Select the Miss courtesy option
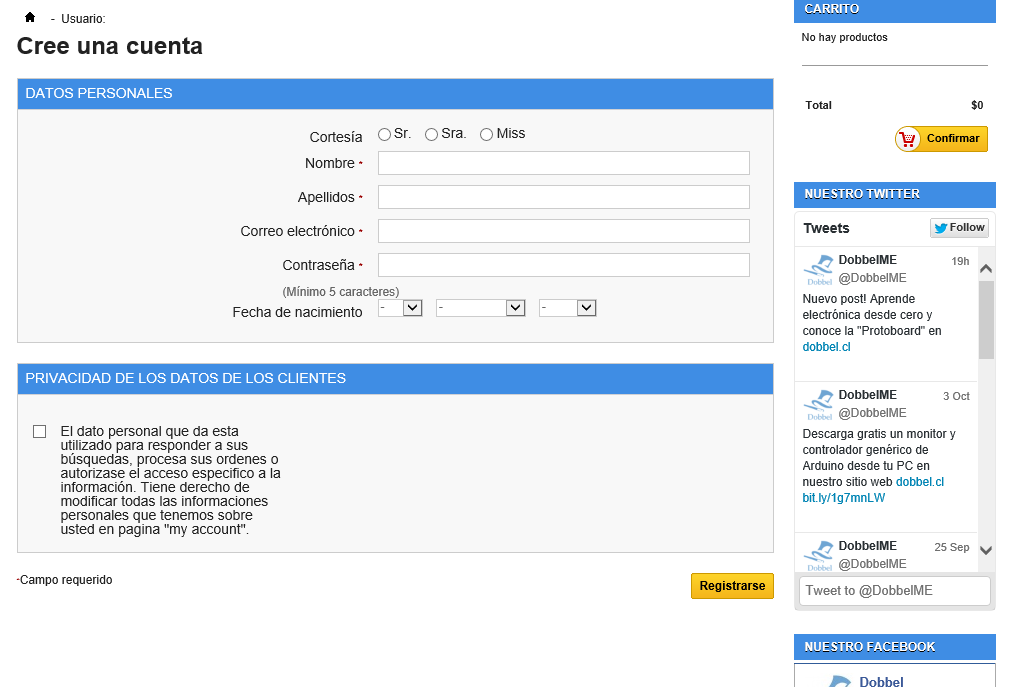The width and height of the screenshot is (1009, 687). pos(486,134)
